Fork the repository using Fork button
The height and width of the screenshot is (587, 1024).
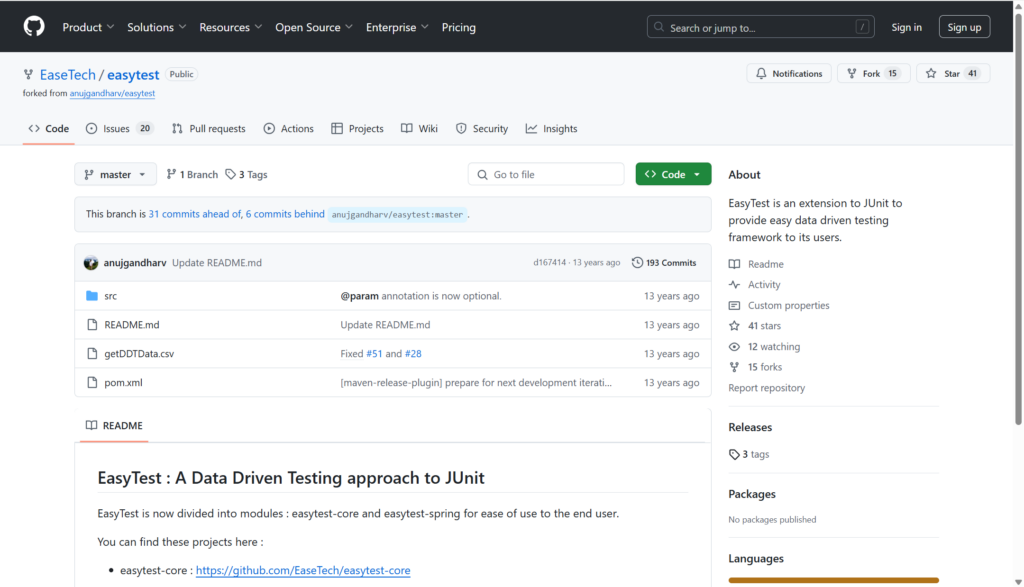(873, 74)
